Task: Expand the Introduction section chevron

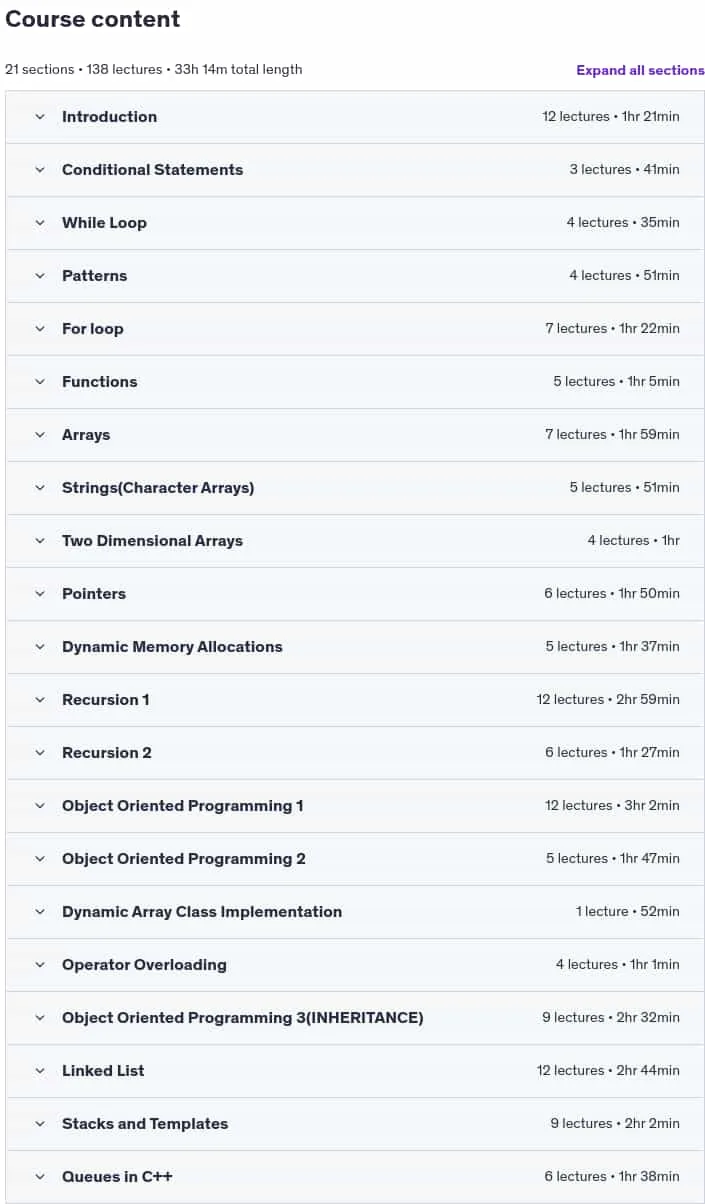Action: [40, 117]
